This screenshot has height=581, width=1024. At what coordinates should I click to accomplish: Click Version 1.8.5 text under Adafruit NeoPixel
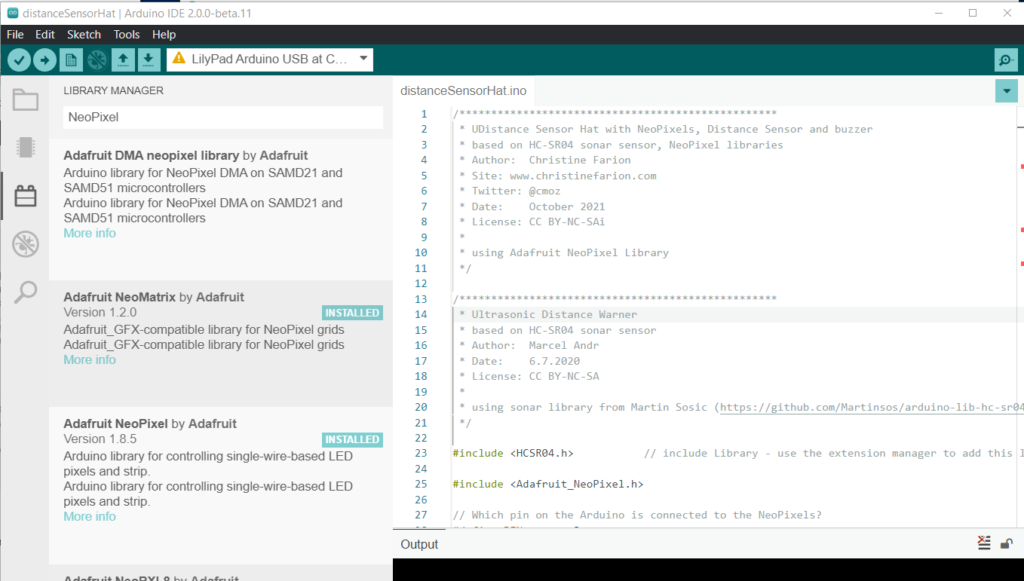pyautogui.click(x=100, y=439)
